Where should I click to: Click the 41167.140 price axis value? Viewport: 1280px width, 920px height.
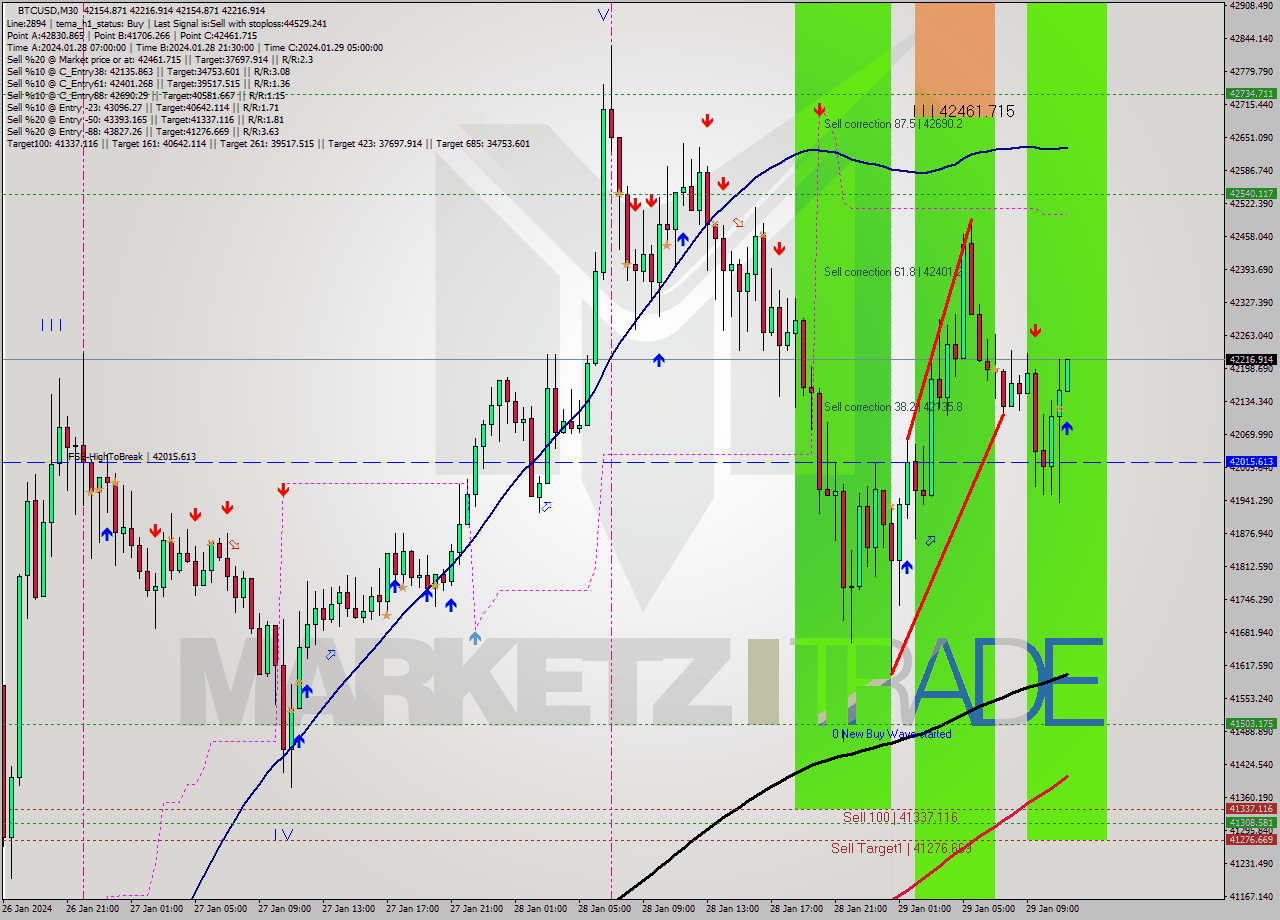pyautogui.click(x=1251, y=896)
